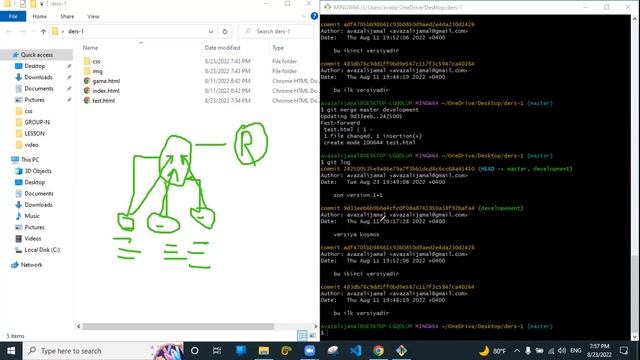Viewport: 640px width, 360px height.
Task: Open the Share ribbon tab
Action: [67, 16]
